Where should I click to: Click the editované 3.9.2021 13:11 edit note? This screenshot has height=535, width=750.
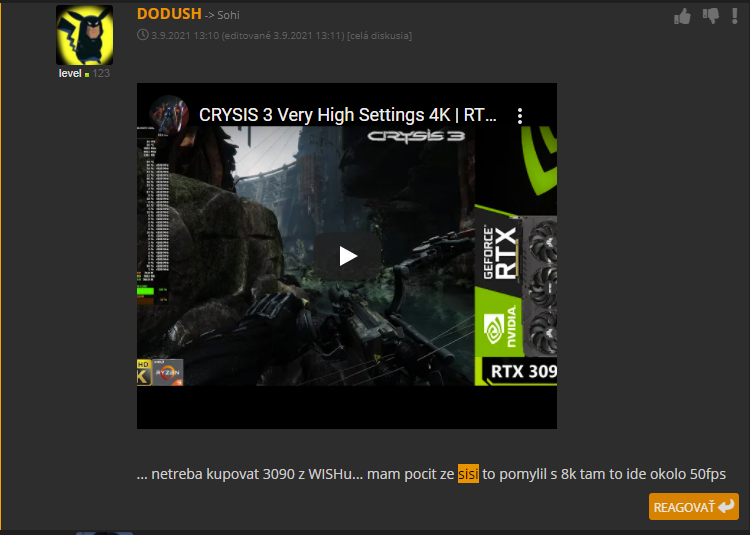(x=276, y=36)
